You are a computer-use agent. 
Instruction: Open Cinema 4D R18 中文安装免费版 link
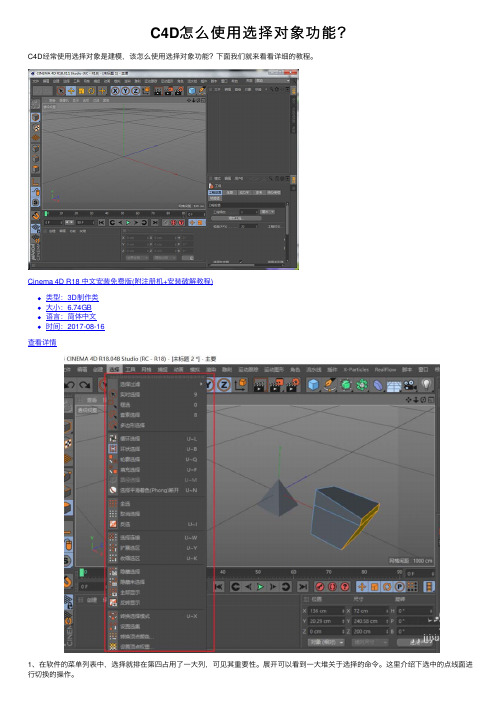tap(120, 281)
